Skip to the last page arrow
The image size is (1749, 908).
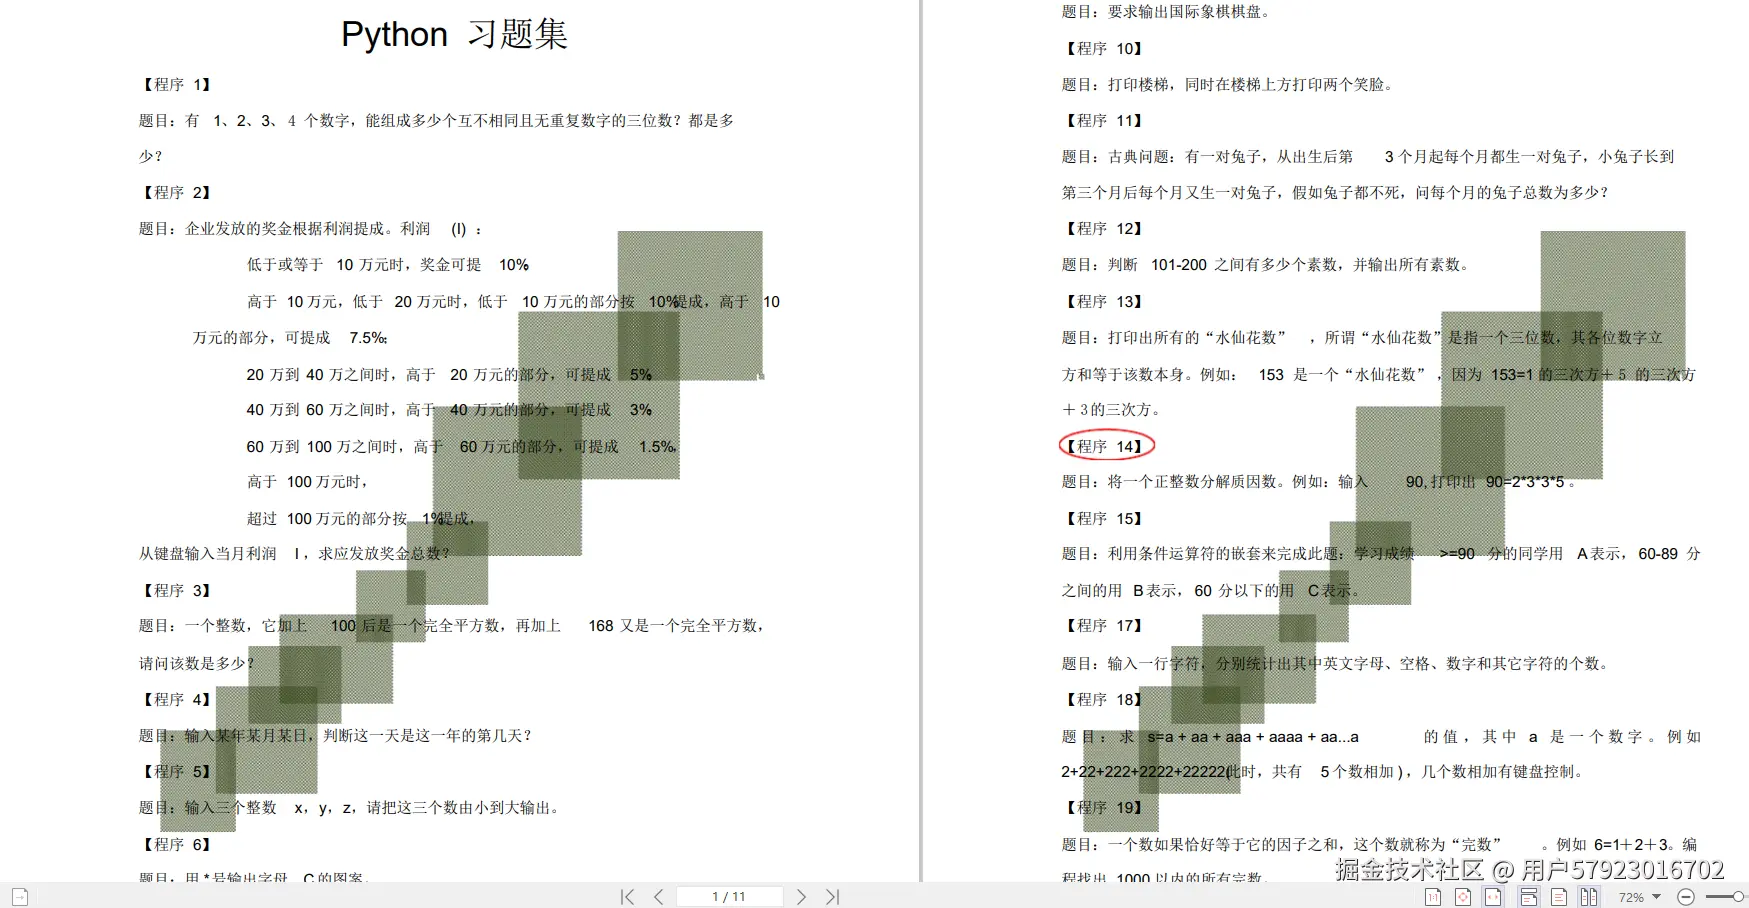click(x=831, y=896)
